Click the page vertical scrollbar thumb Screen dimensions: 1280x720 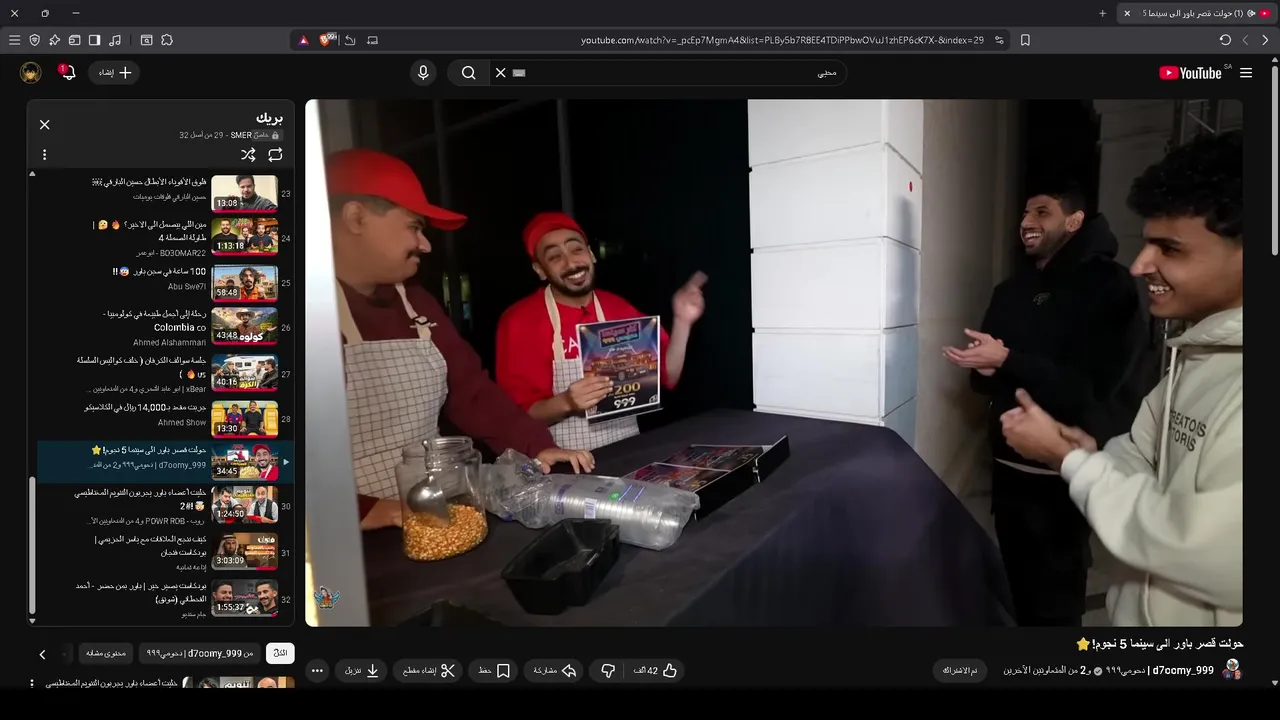click(x=1274, y=158)
